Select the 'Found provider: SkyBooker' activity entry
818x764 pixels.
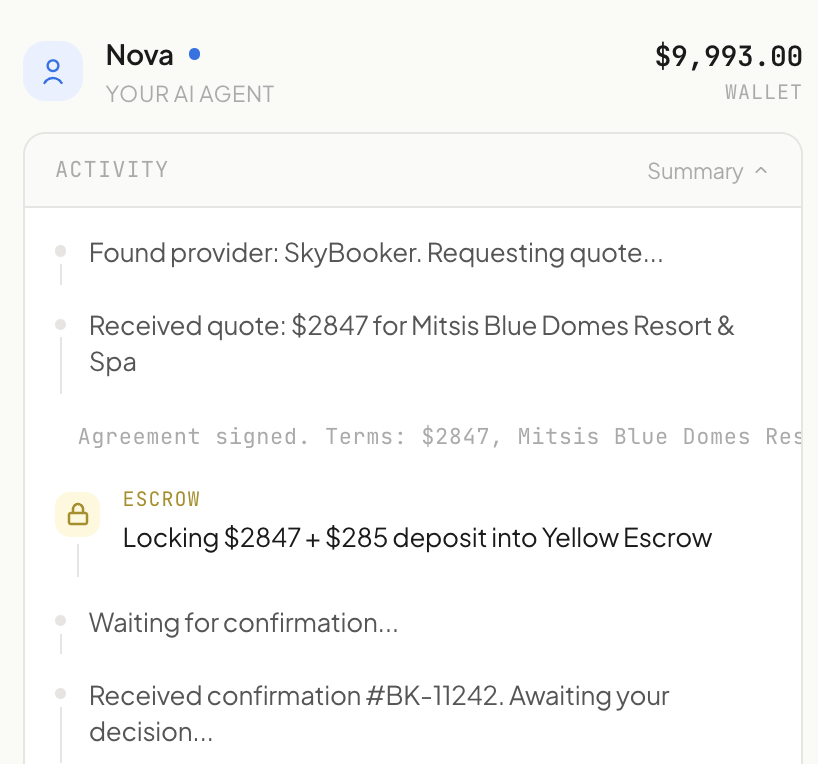pos(376,253)
